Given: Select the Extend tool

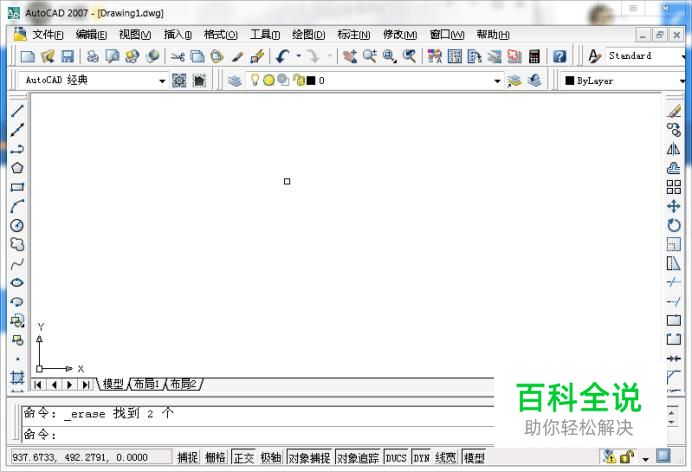Looking at the screenshot, I should coord(673,302).
